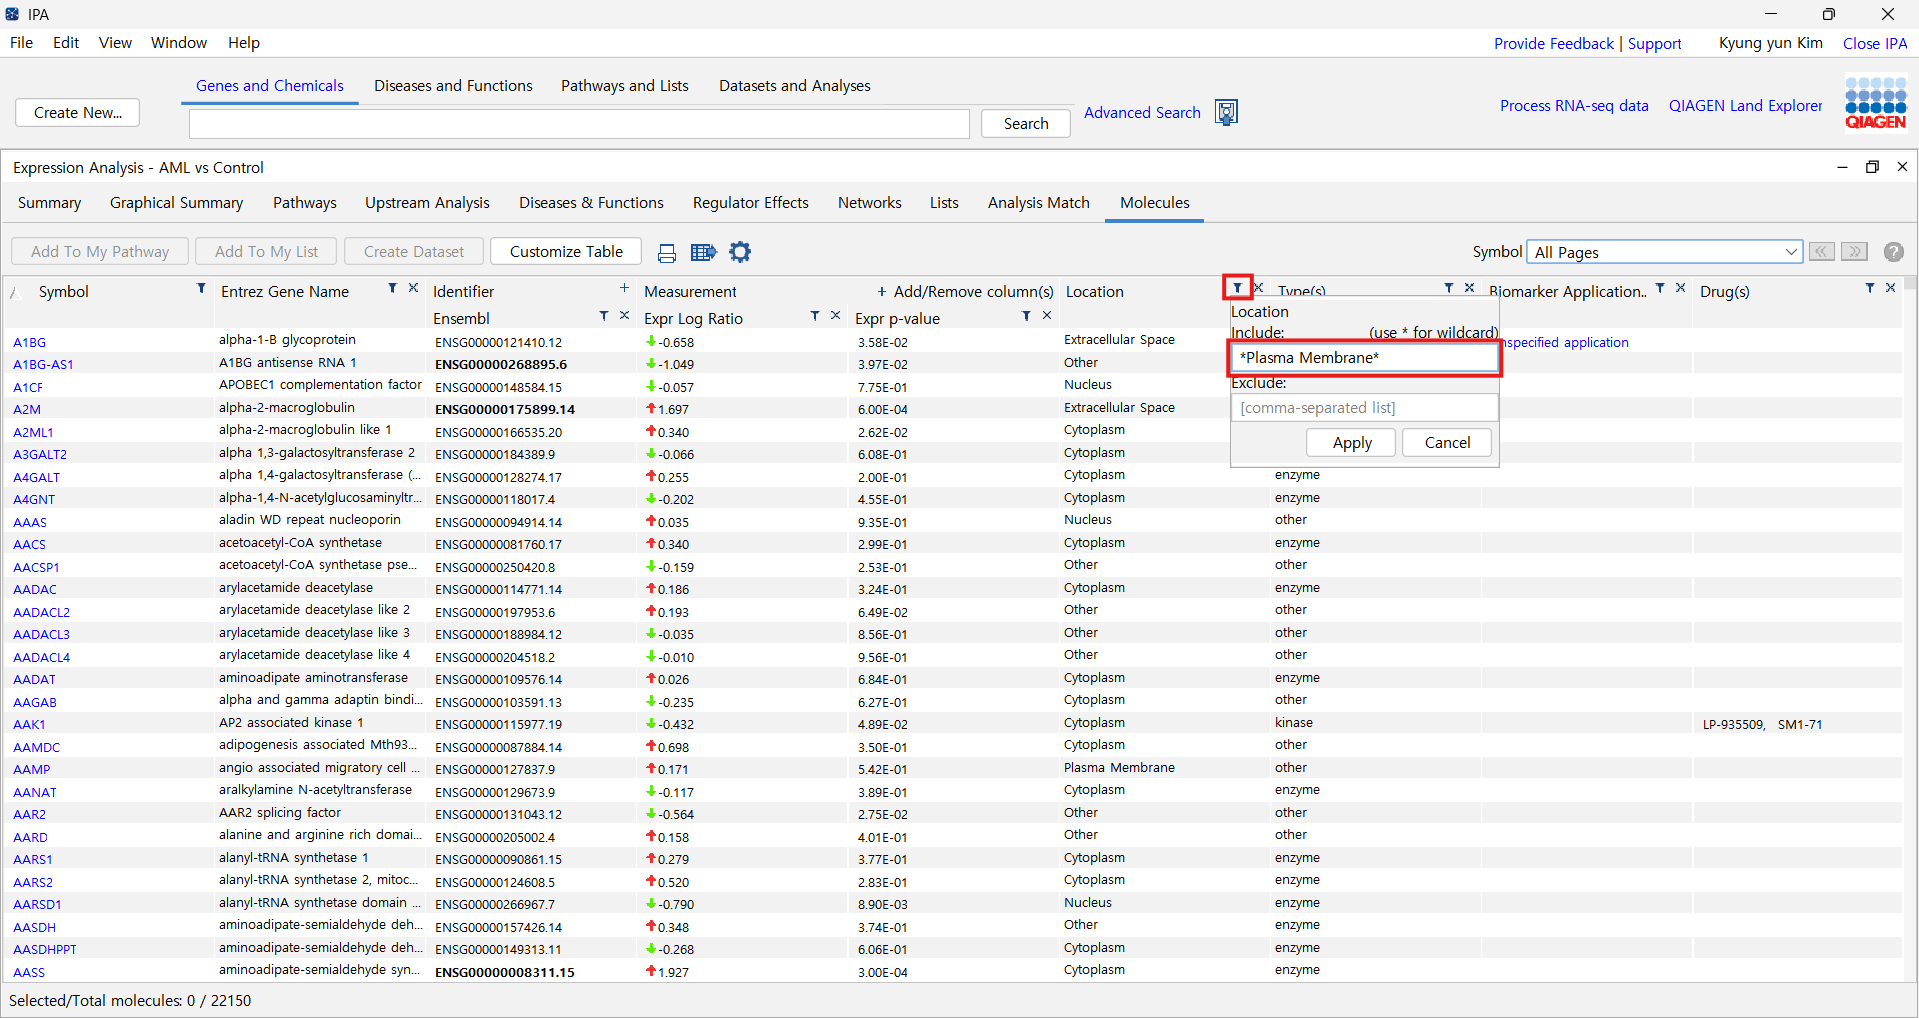Image resolution: width=1919 pixels, height=1018 pixels.
Task: Remove the Location column
Action: 1259,288
